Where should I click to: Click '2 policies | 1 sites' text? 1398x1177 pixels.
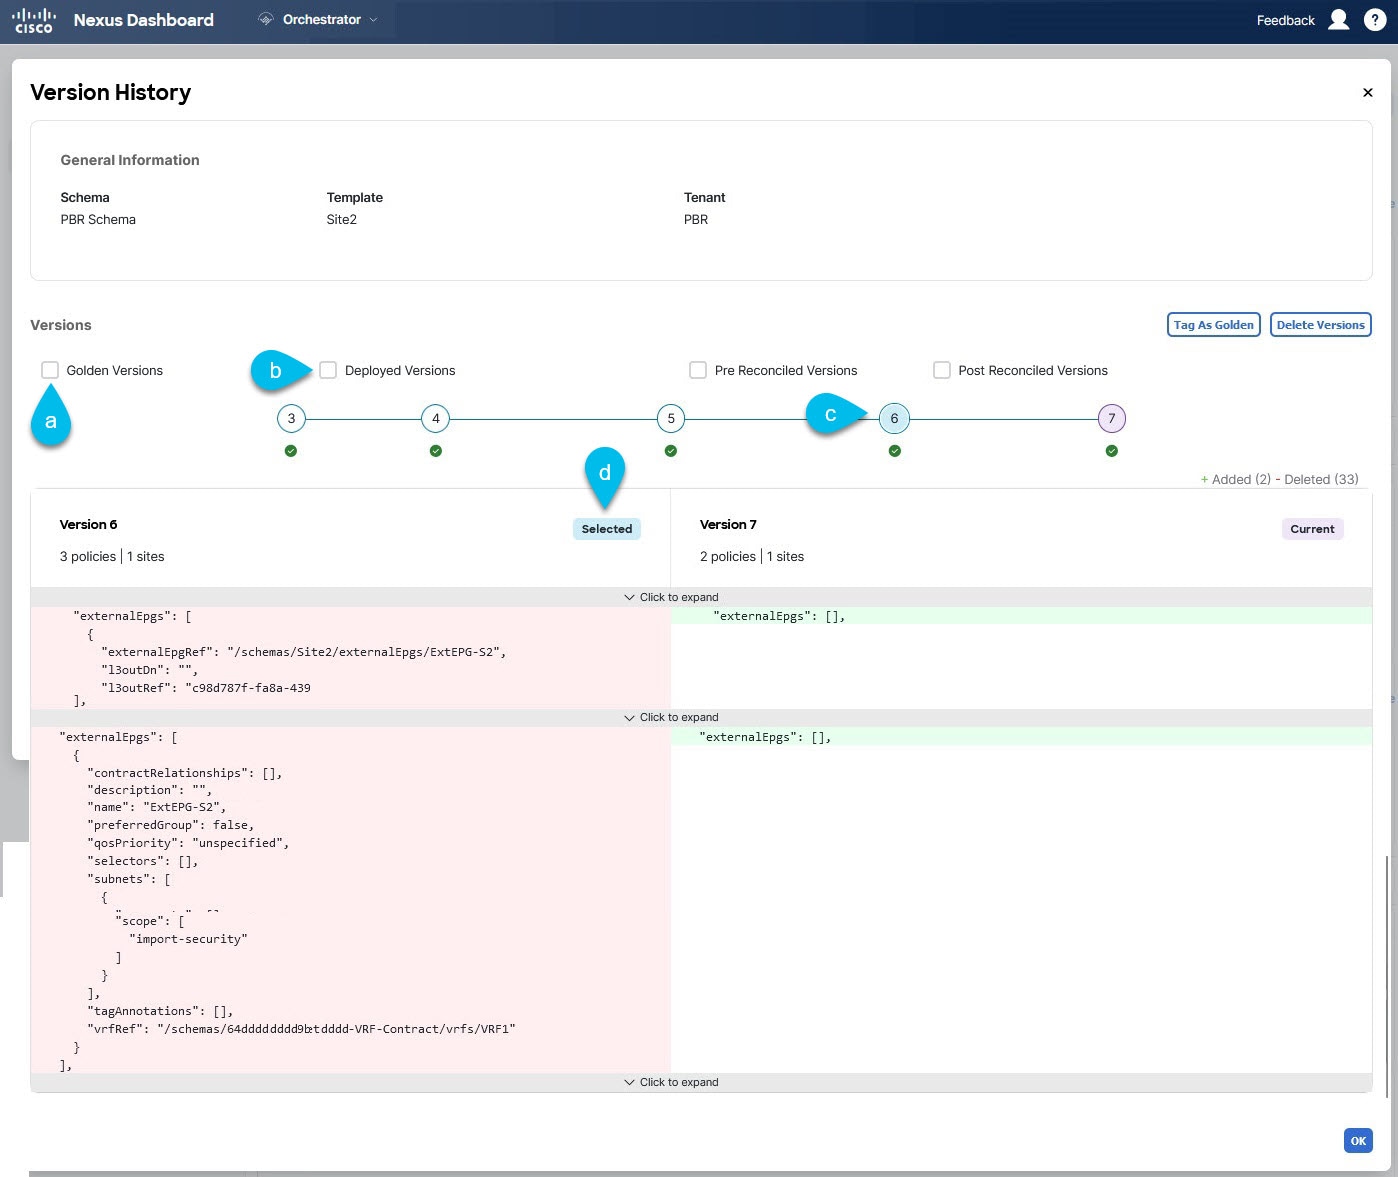[x=752, y=556]
